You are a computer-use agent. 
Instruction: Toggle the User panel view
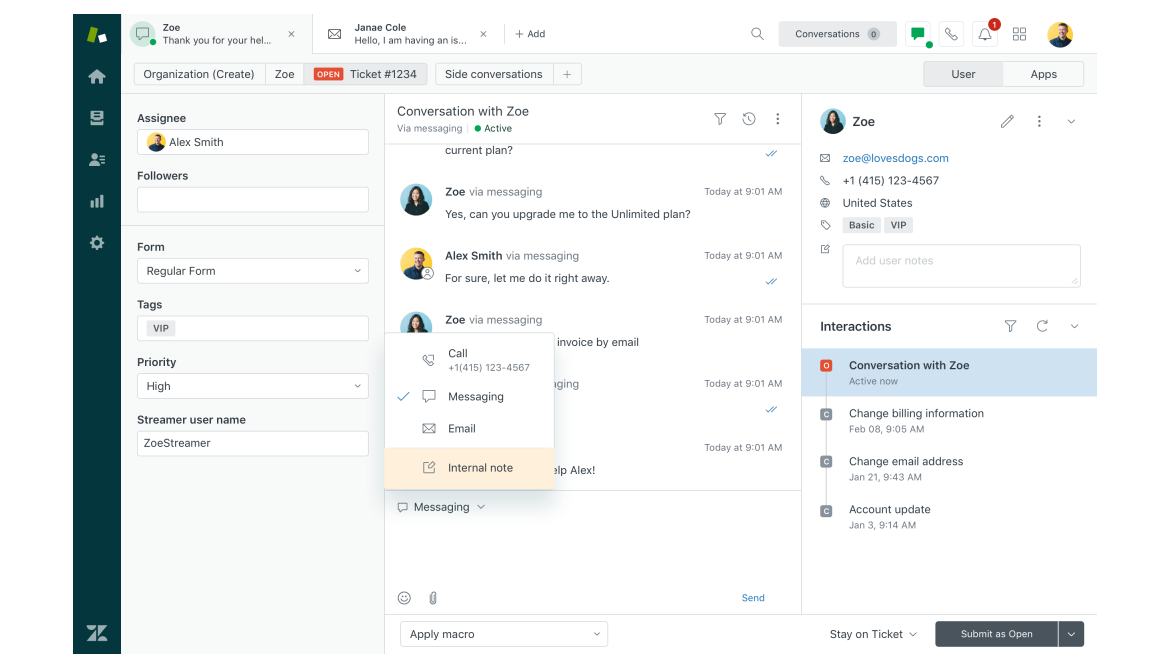pos(963,74)
